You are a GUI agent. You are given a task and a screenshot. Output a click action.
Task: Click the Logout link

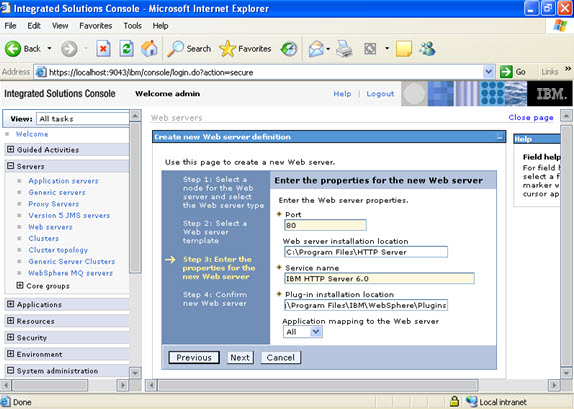click(x=380, y=94)
